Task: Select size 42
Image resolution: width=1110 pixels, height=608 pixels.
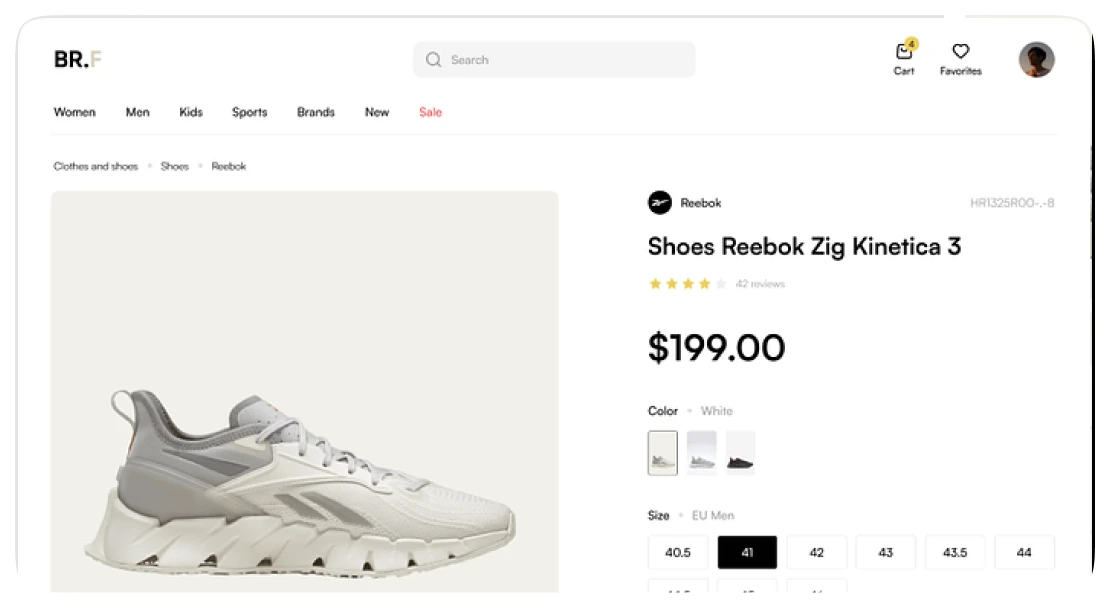Action: point(816,552)
